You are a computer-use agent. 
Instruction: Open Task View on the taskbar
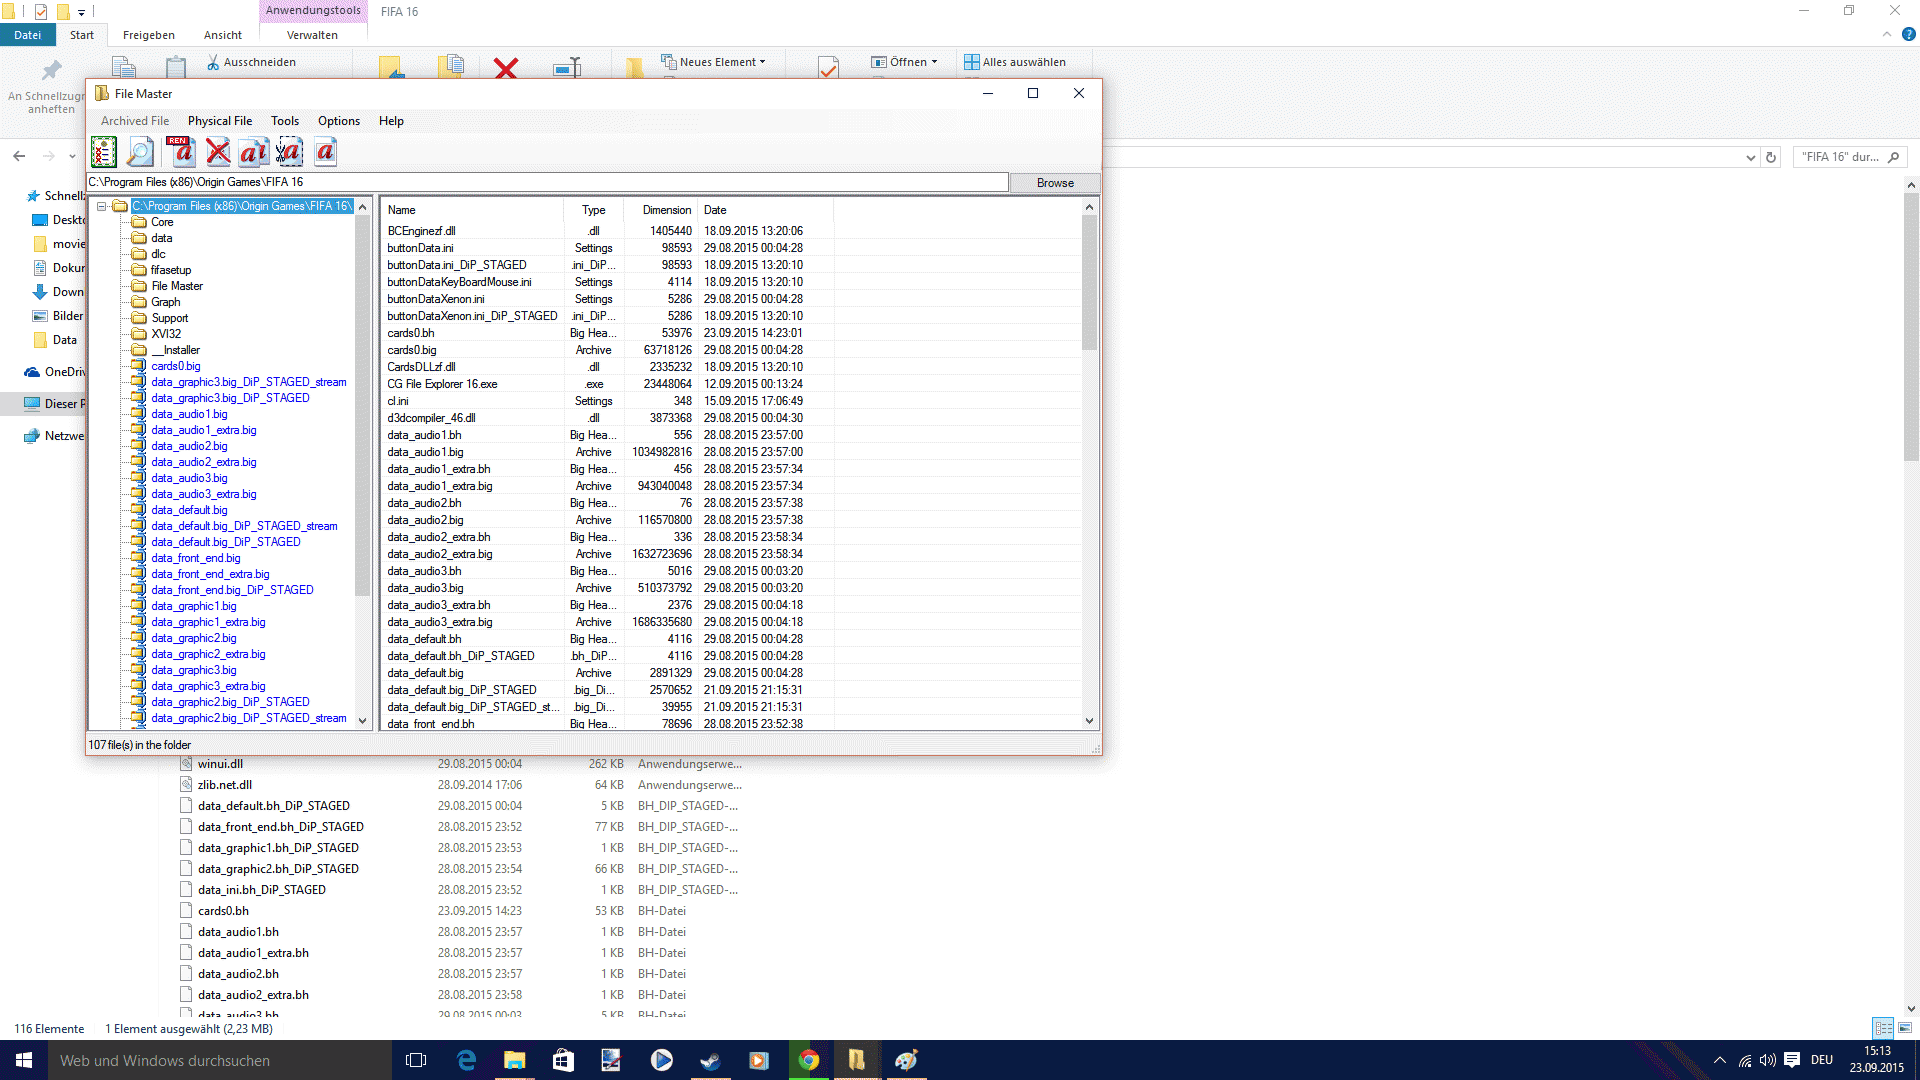point(416,1060)
